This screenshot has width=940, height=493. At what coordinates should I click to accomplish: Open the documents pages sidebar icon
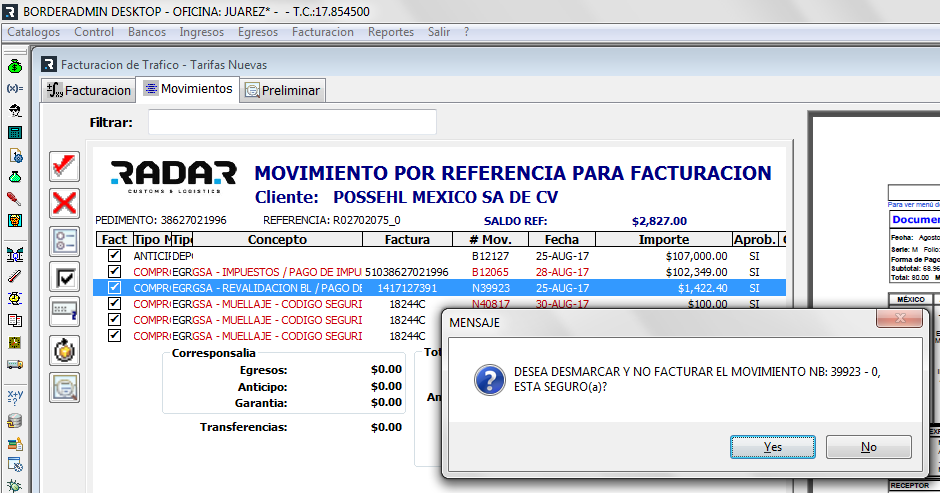click(15, 320)
